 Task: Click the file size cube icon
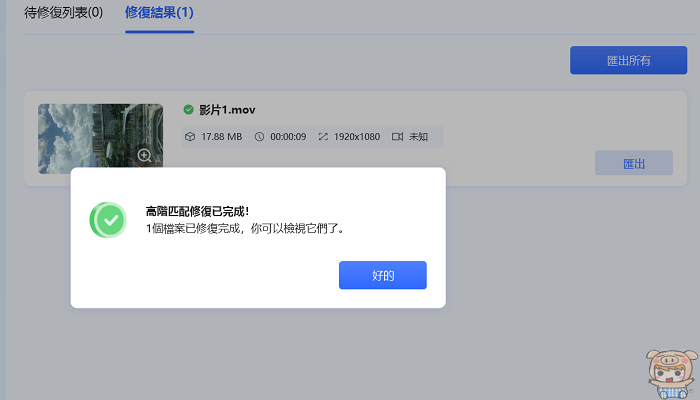click(x=190, y=137)
